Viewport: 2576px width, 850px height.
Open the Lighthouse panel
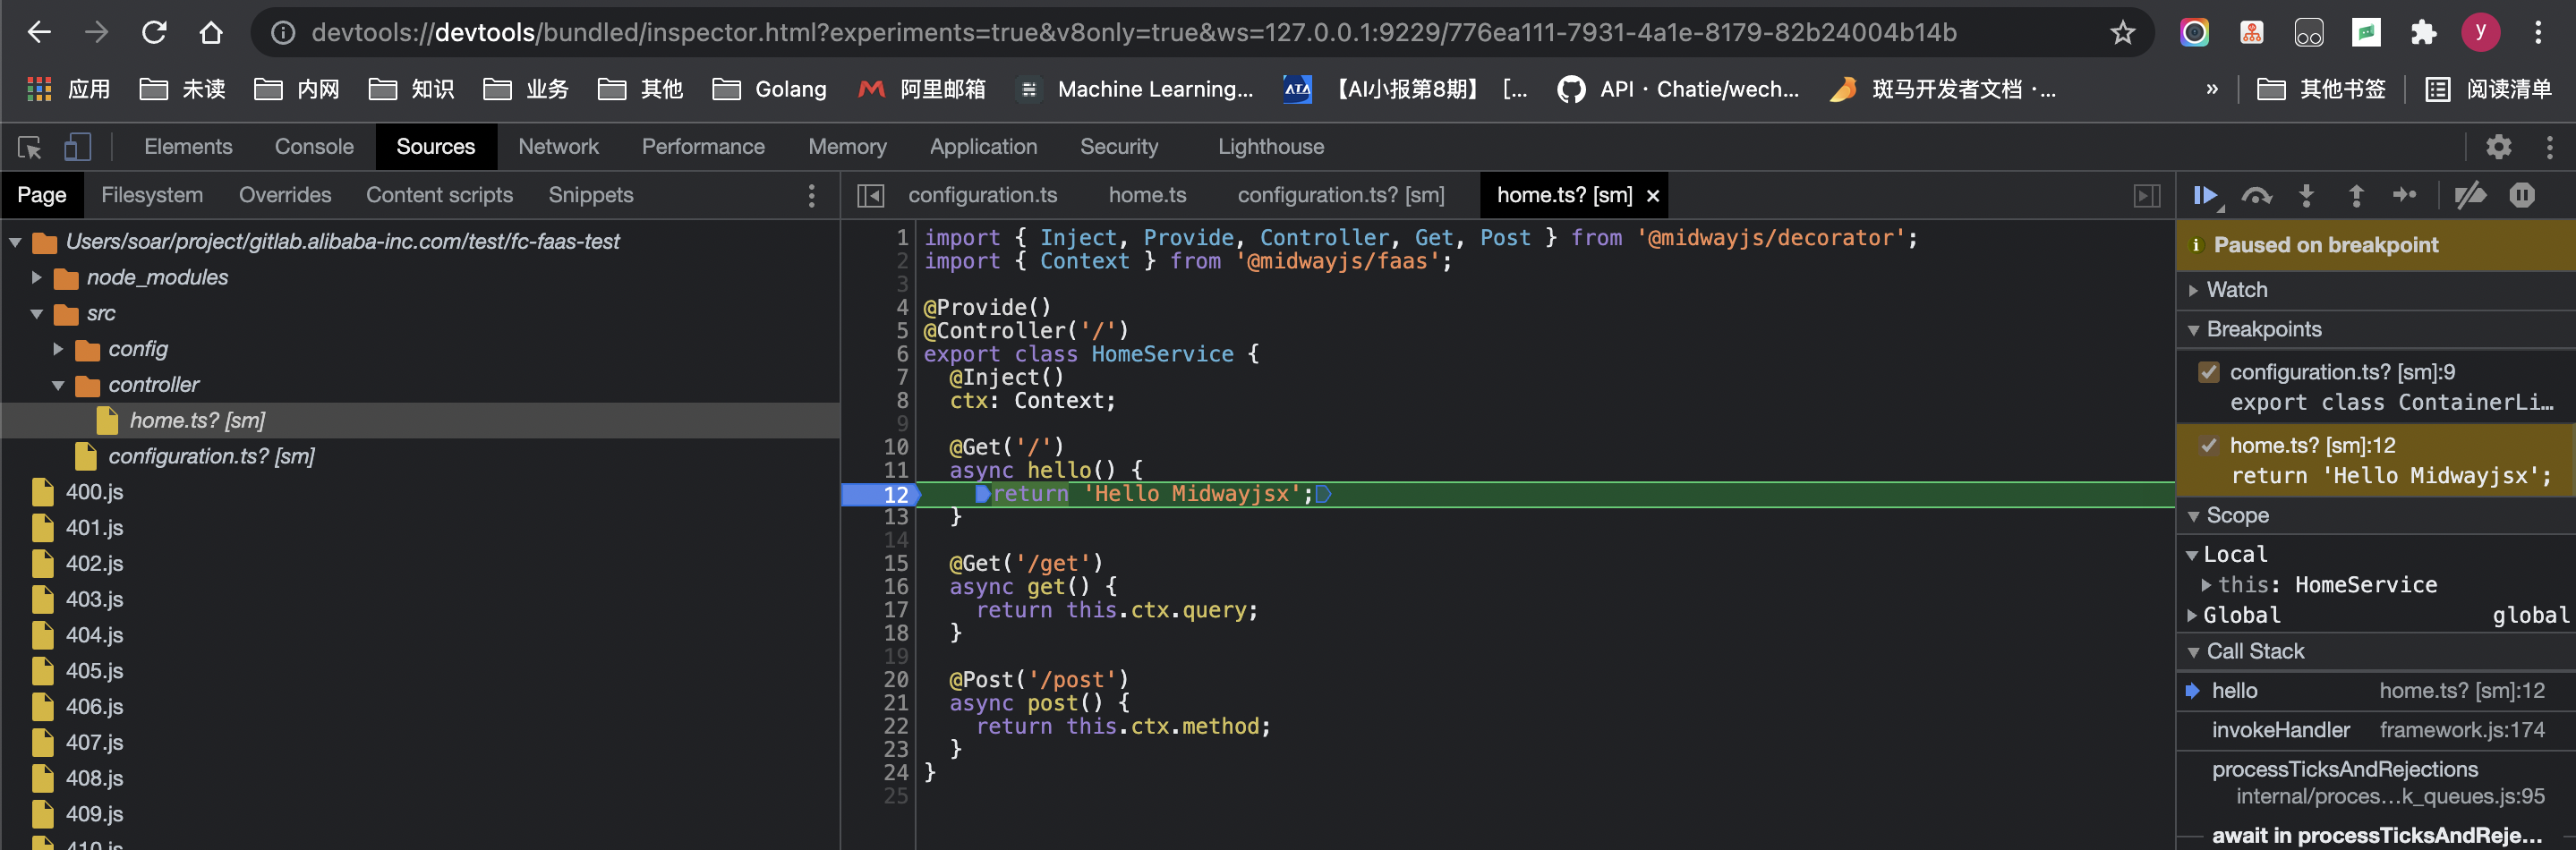coord(1270,147)
